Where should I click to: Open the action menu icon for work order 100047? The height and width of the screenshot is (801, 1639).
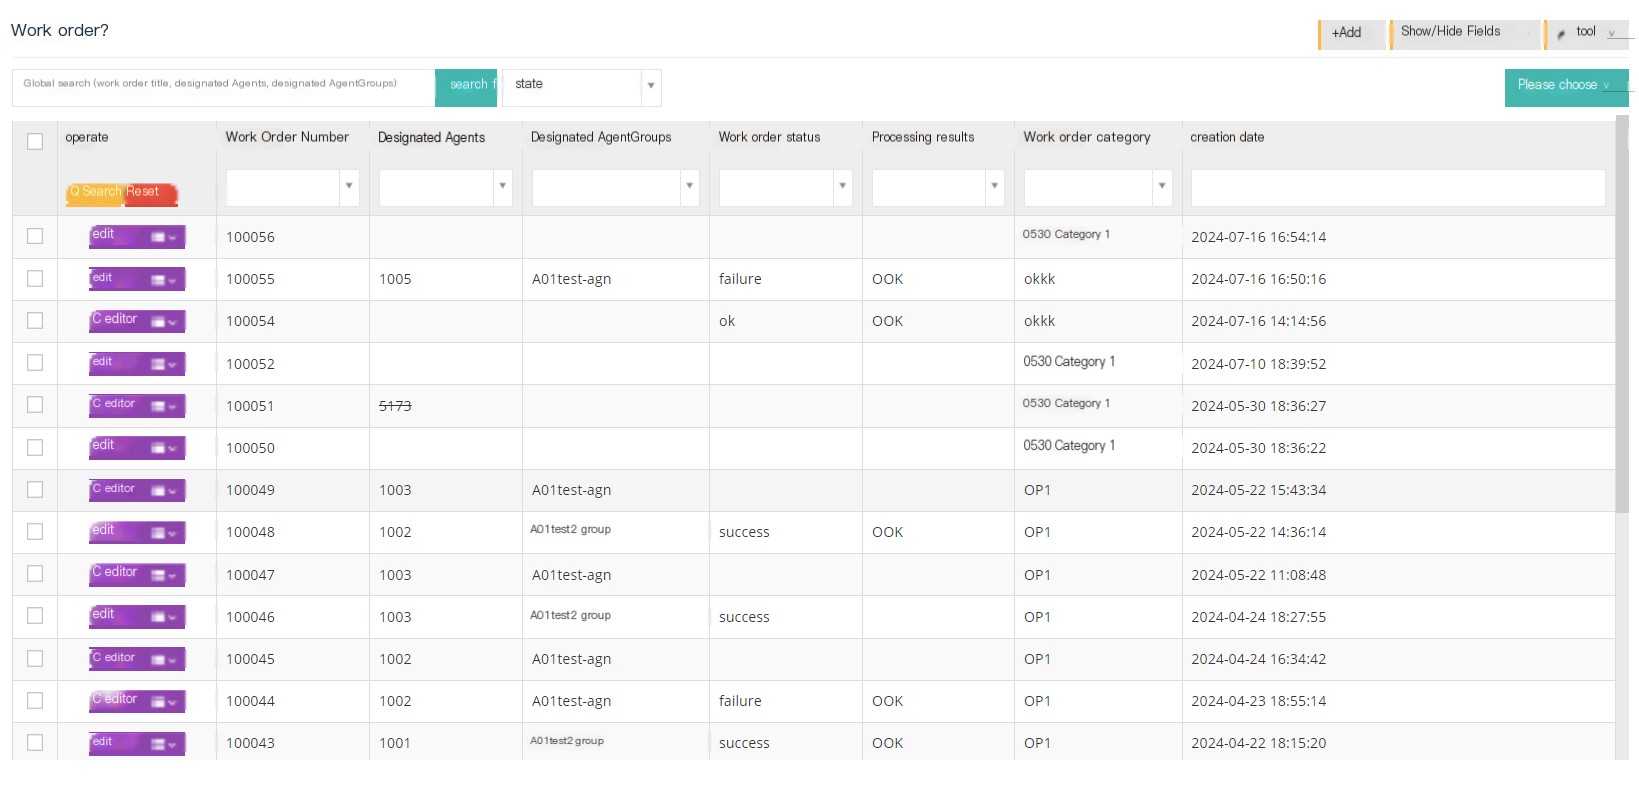point(164,575)
